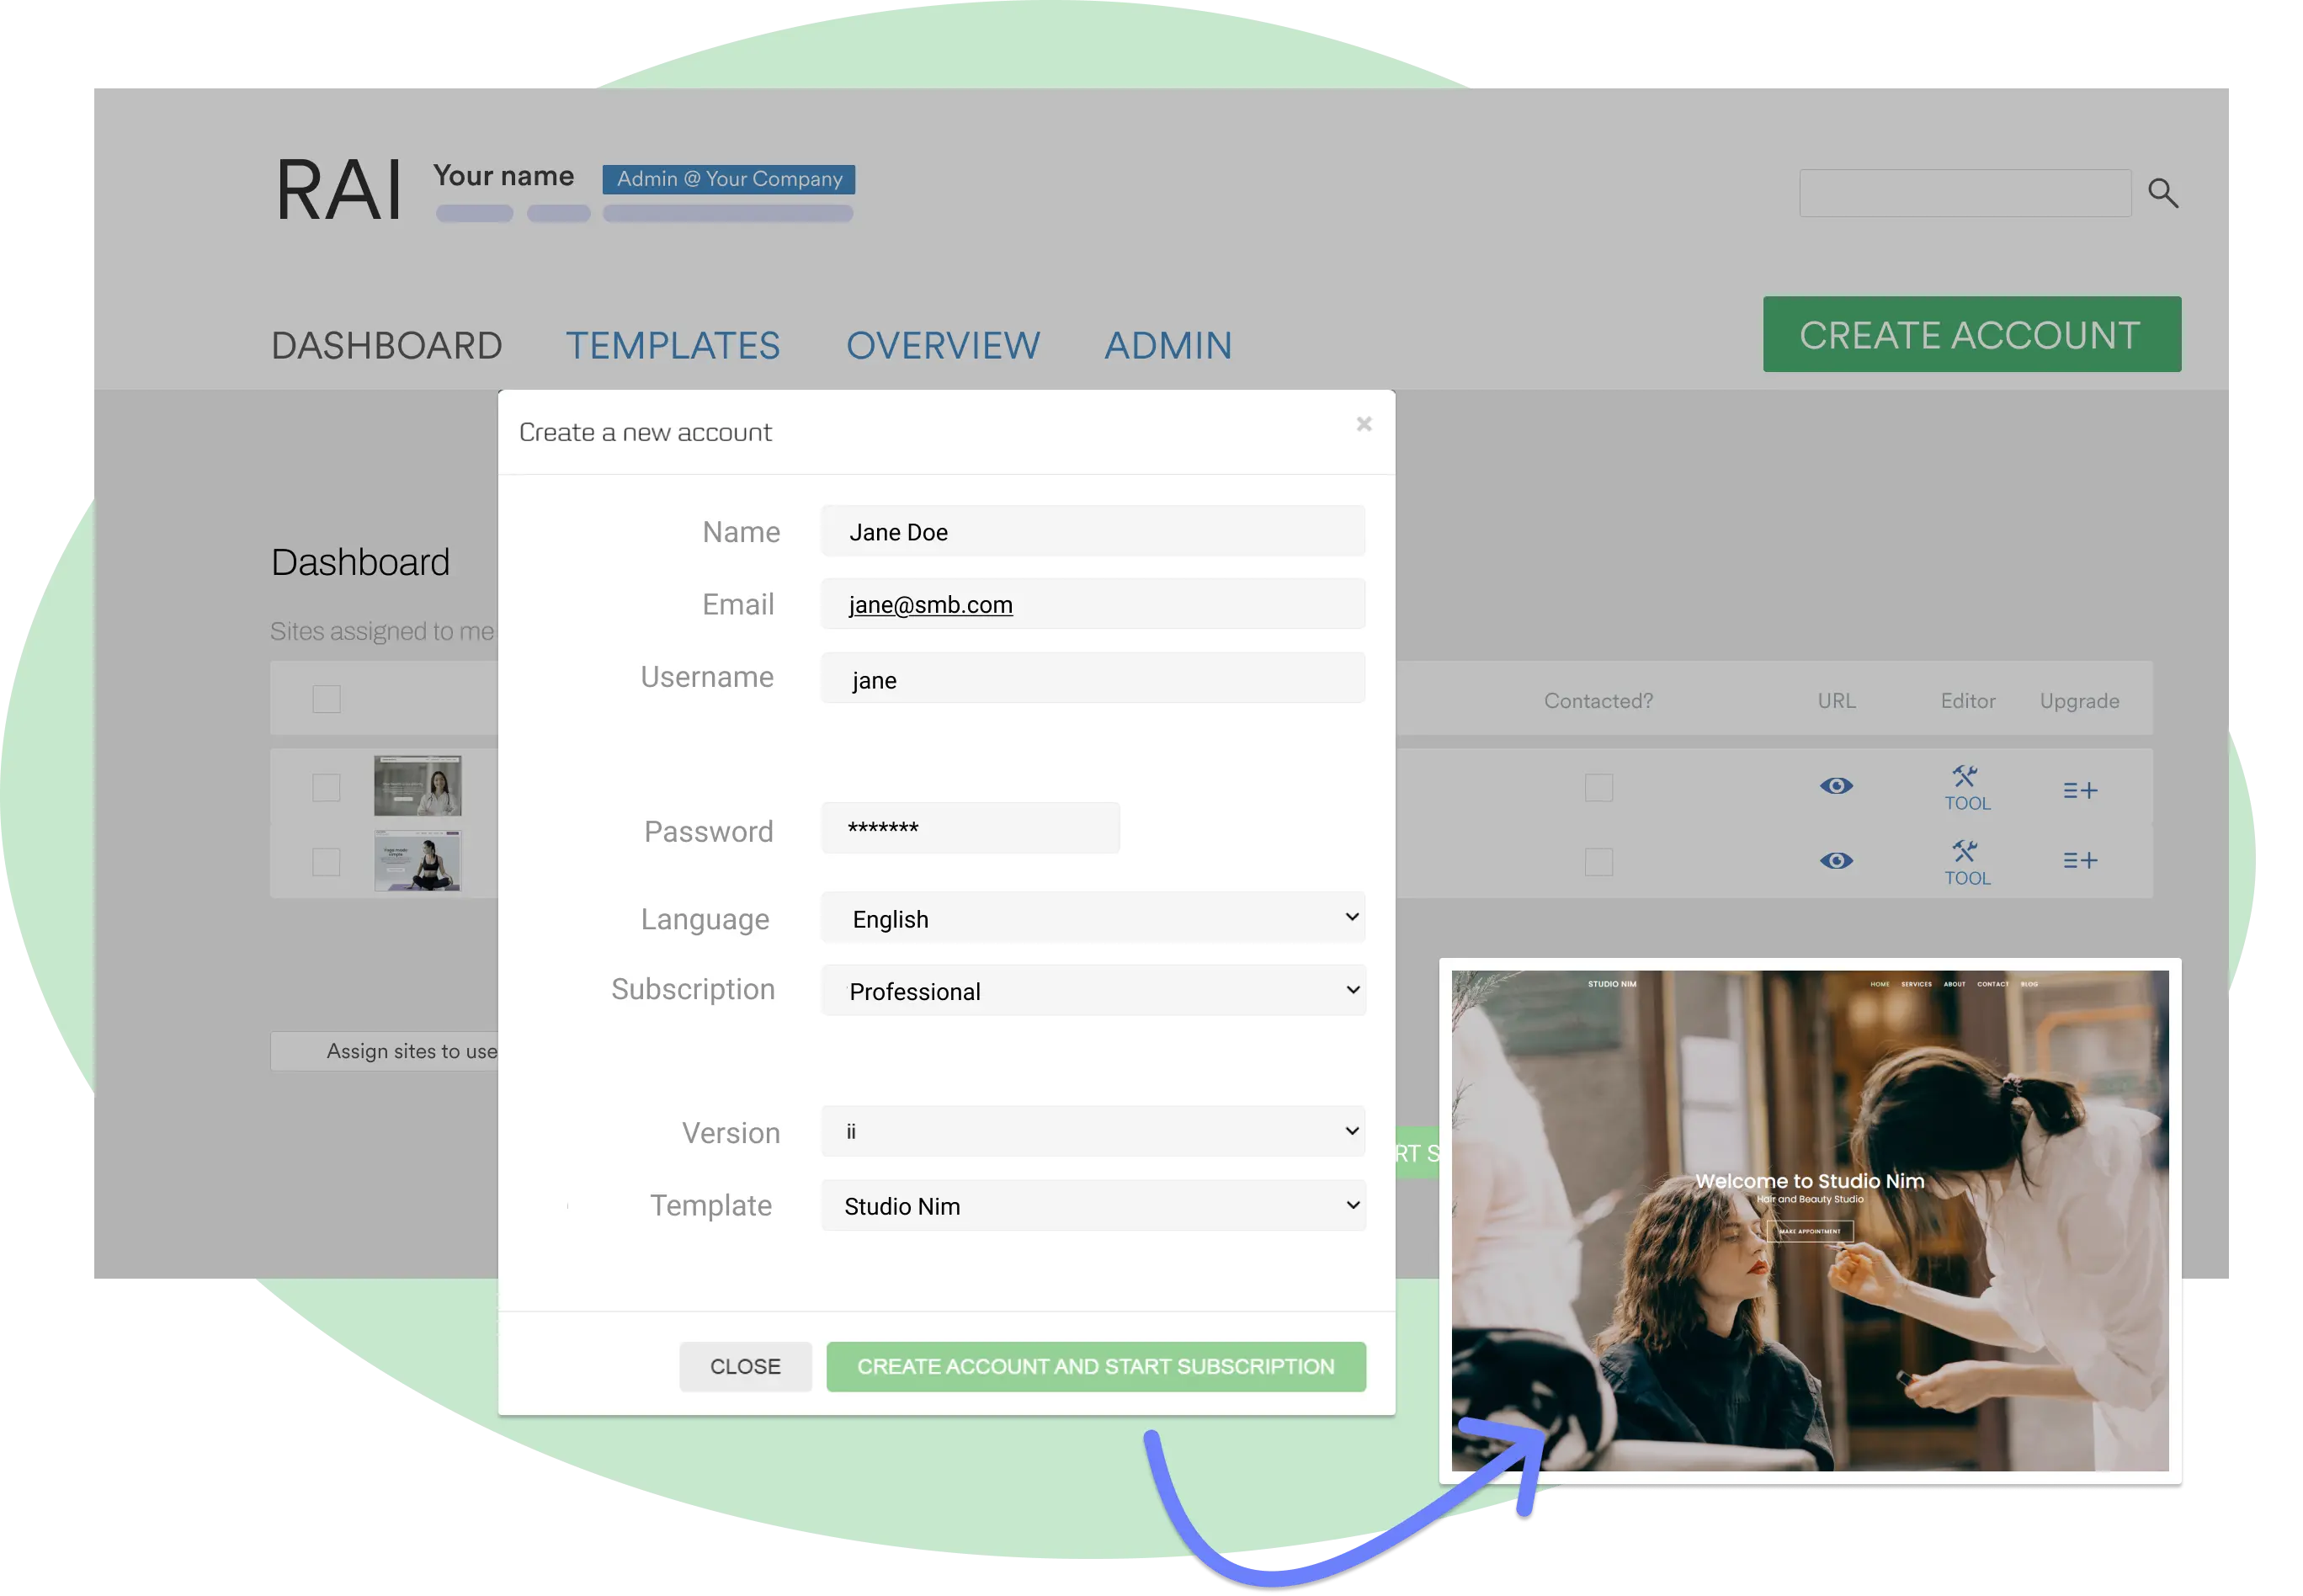Click the close X button on dialog

(x=1365, y=425)
